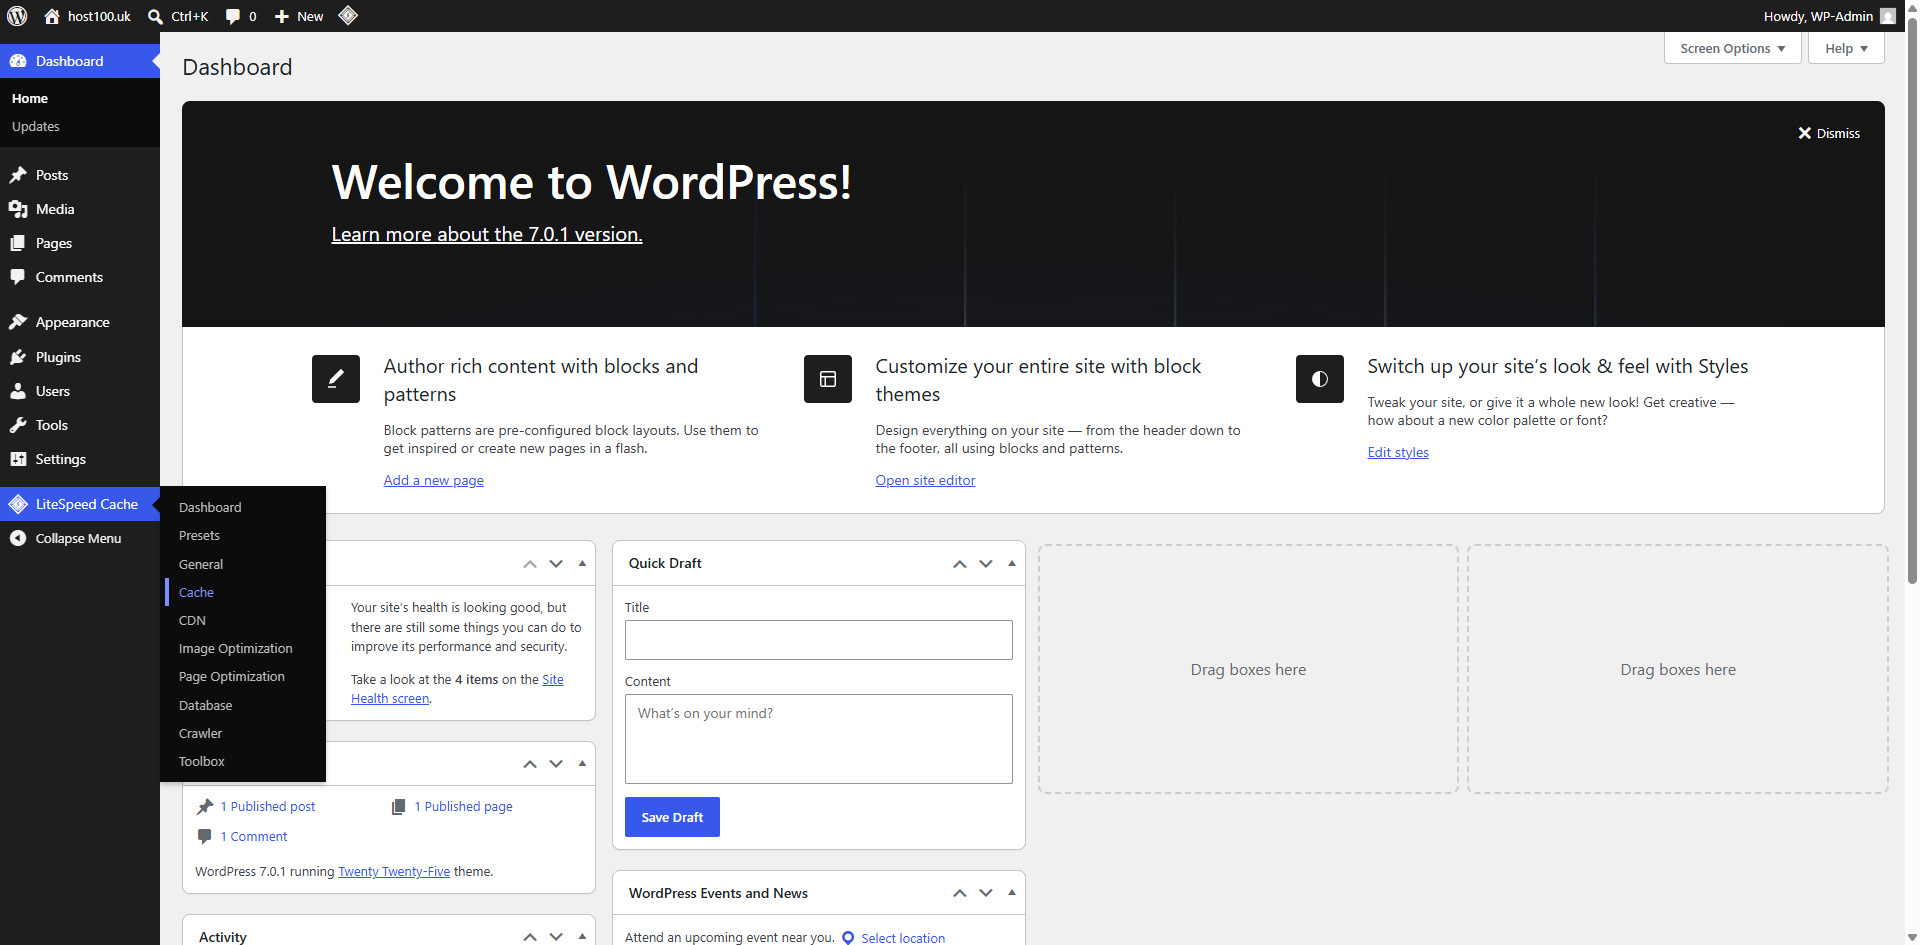Click Edit styles link
Screen dimensions: 1920x945
(x=1398, y=452)
